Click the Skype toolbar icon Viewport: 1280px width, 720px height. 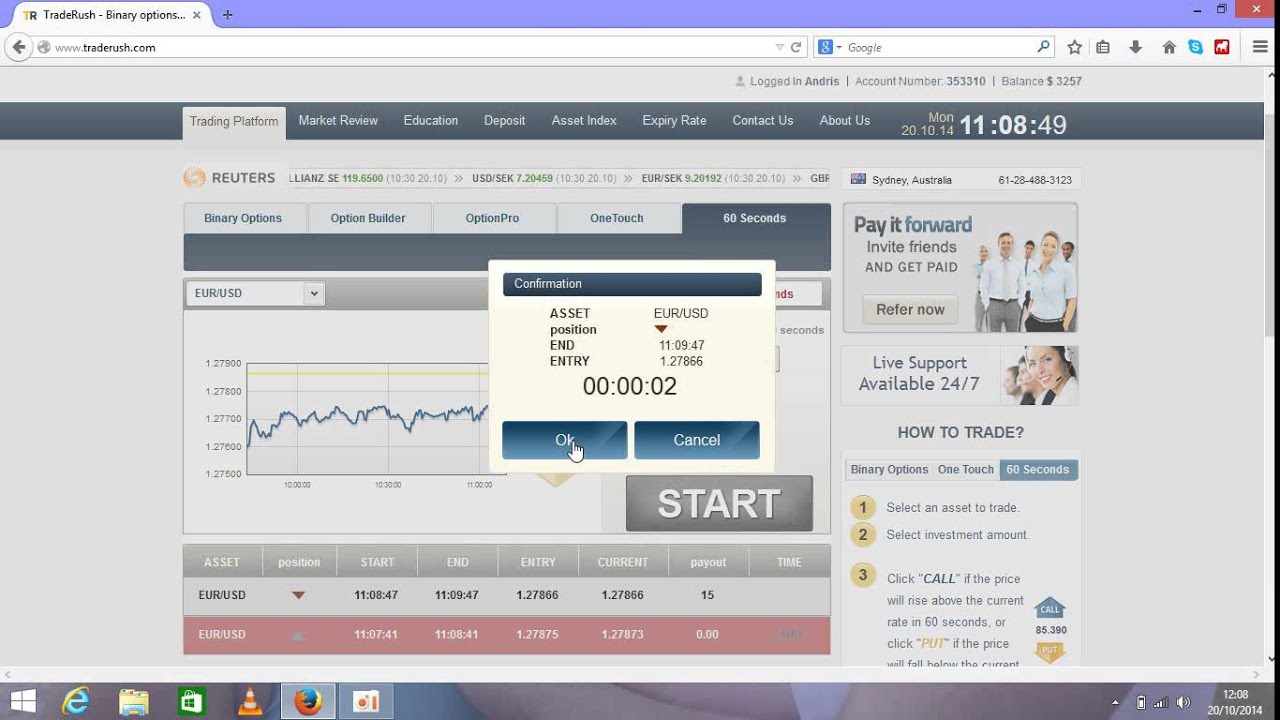click(x=1195, y=47)
